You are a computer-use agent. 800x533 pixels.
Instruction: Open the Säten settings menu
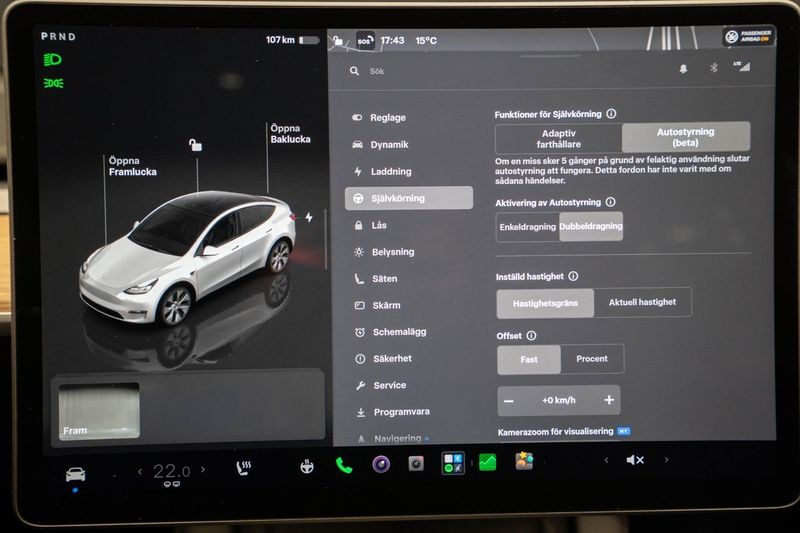376,278
